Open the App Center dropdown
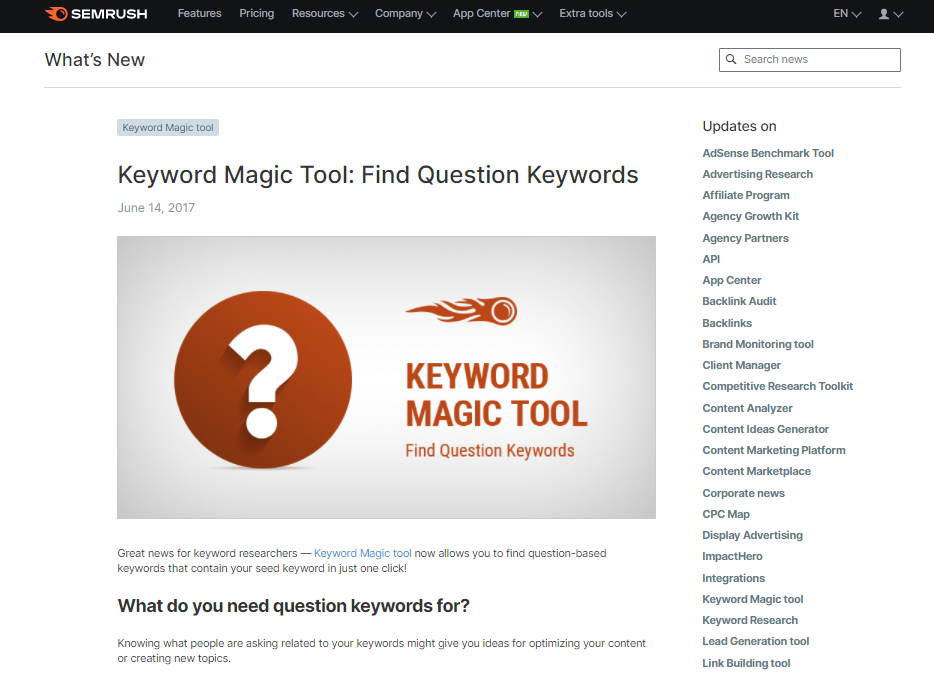 [x=497, y=13]
